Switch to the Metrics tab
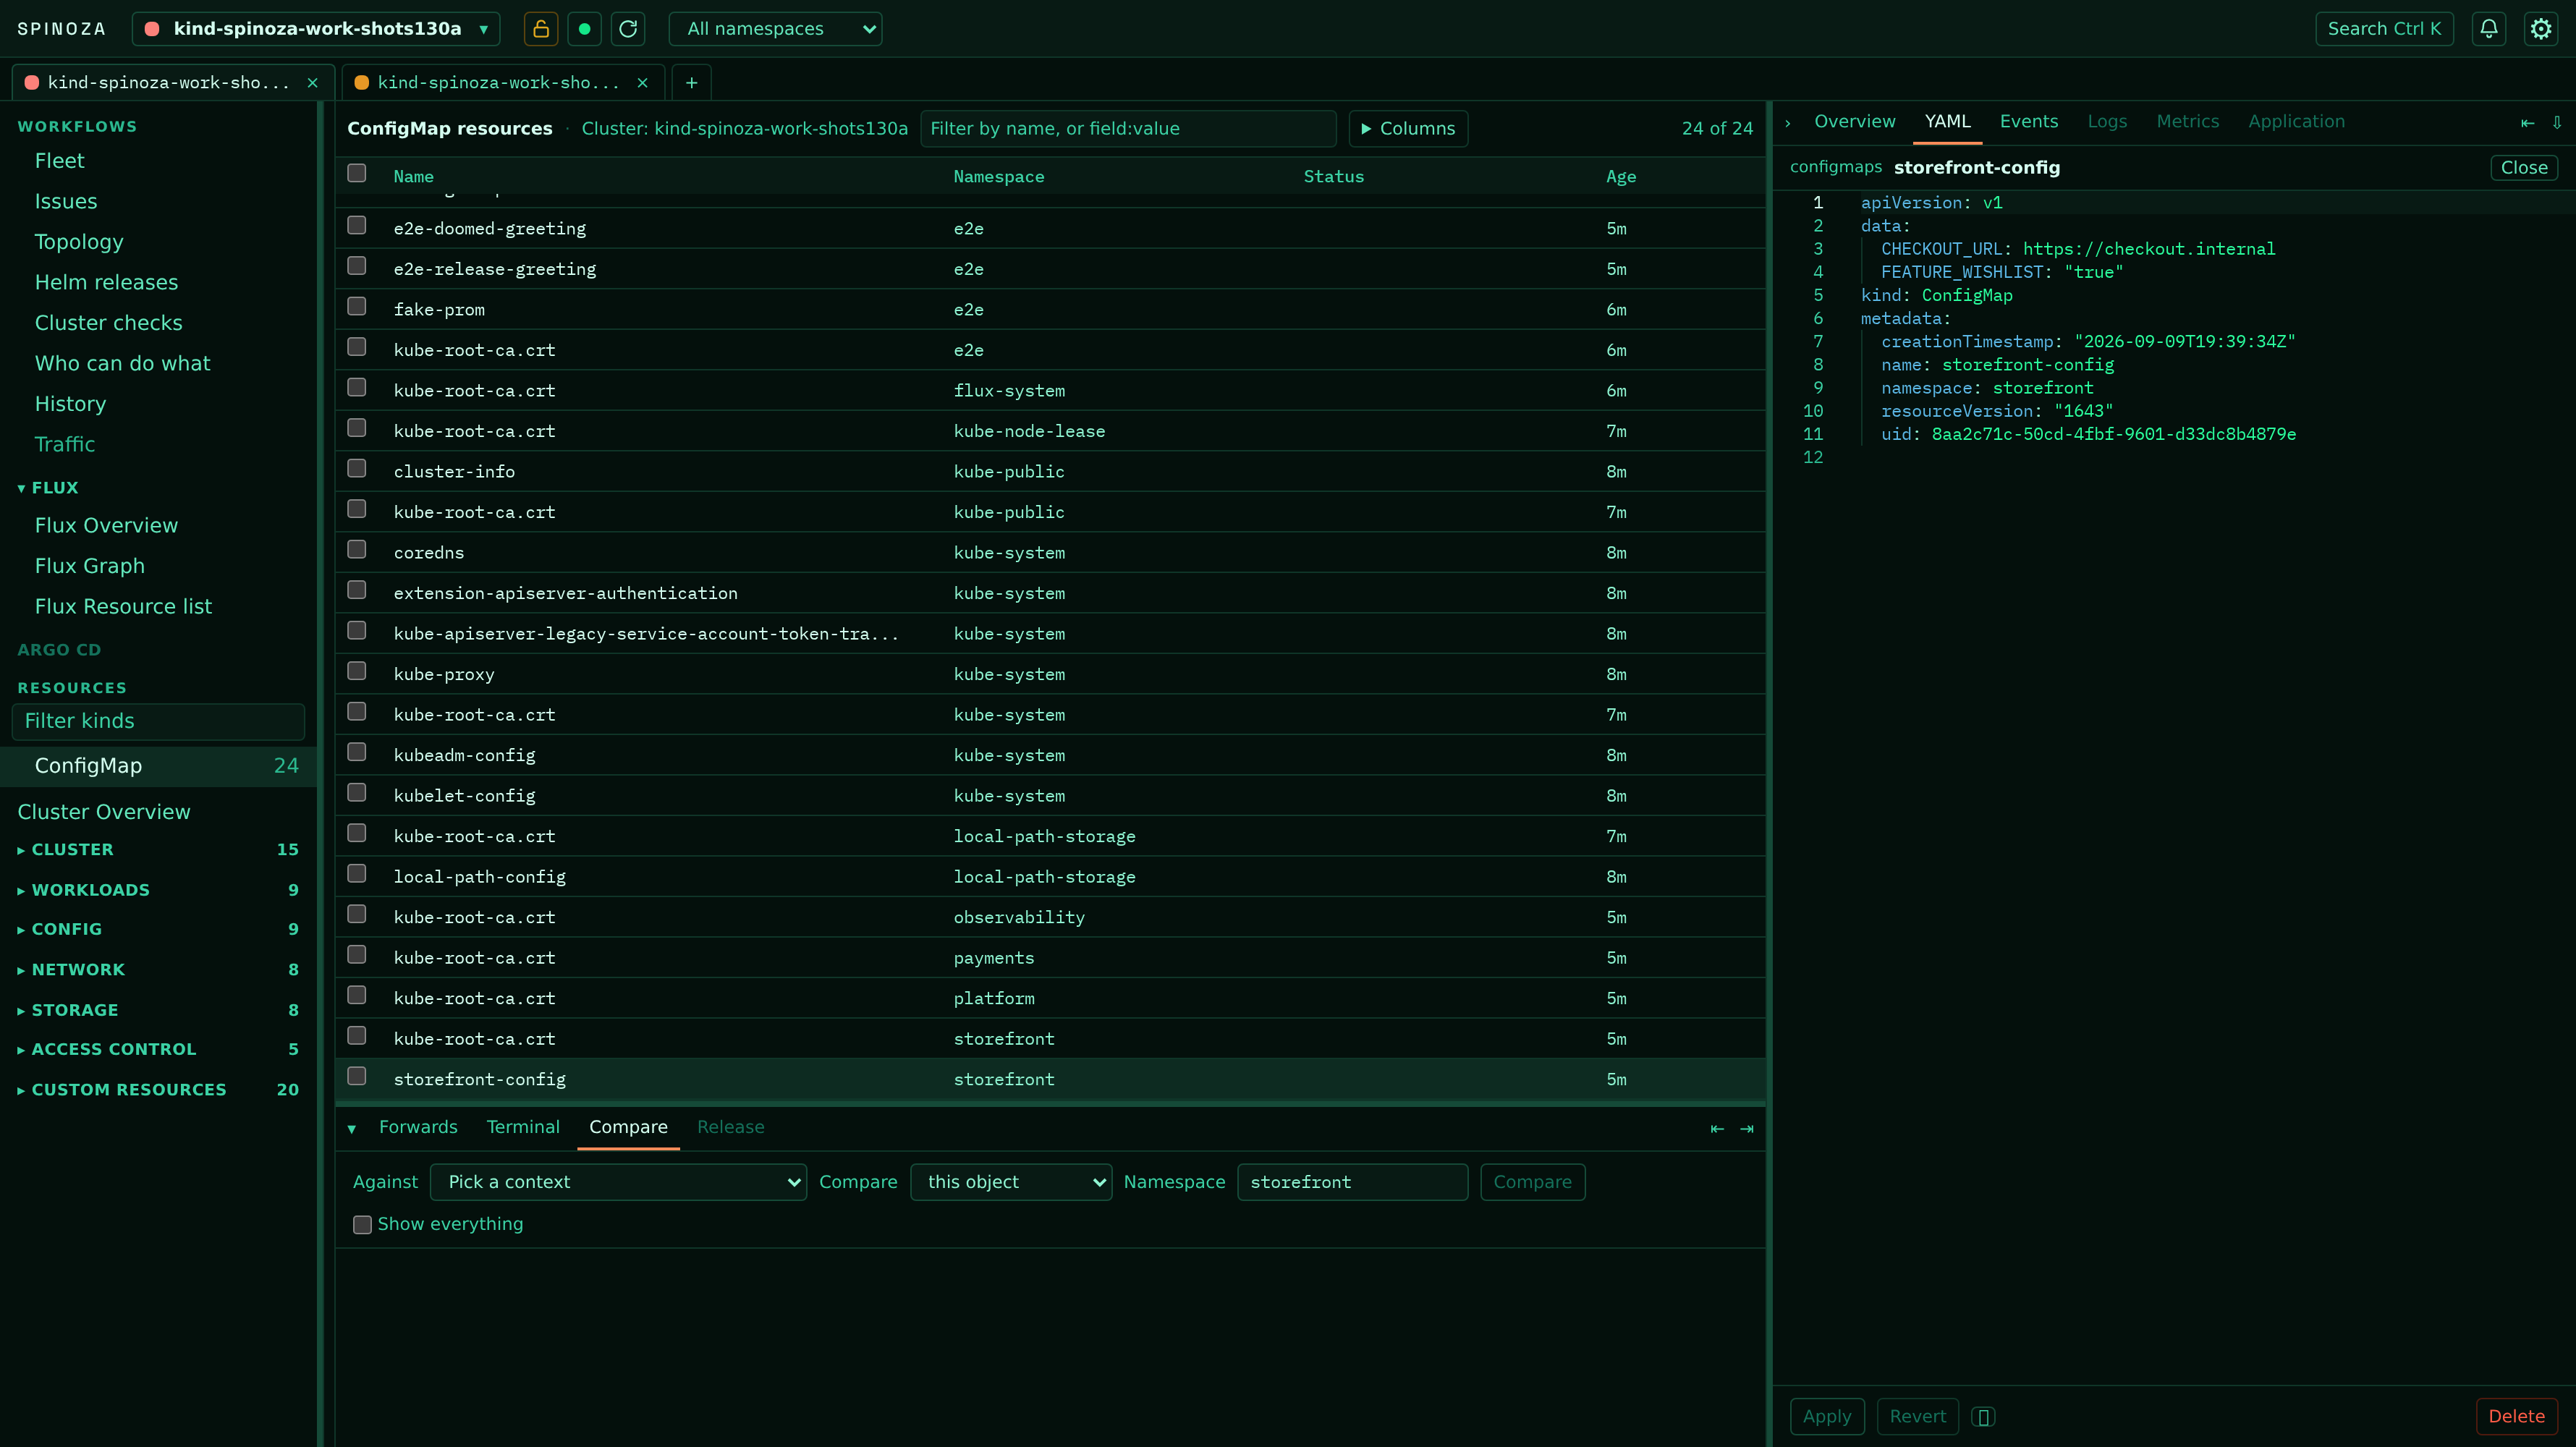 tap(2187, 122)
